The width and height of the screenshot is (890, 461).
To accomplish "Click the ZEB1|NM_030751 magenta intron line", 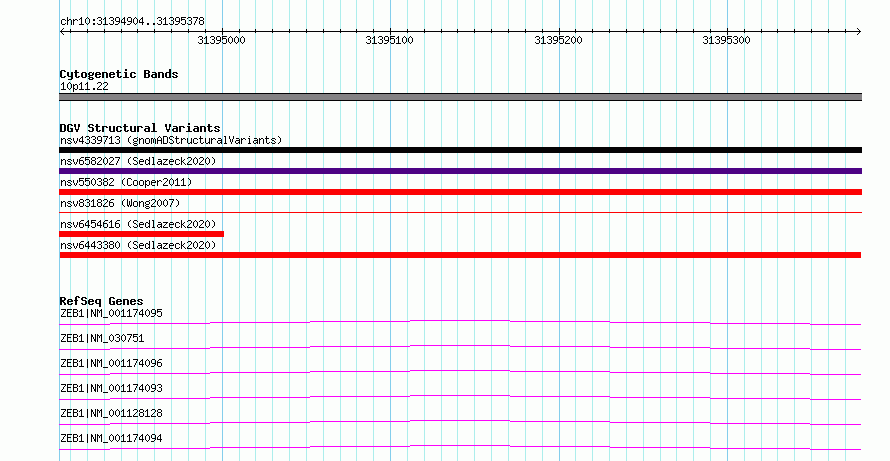I will pos(460,347).
